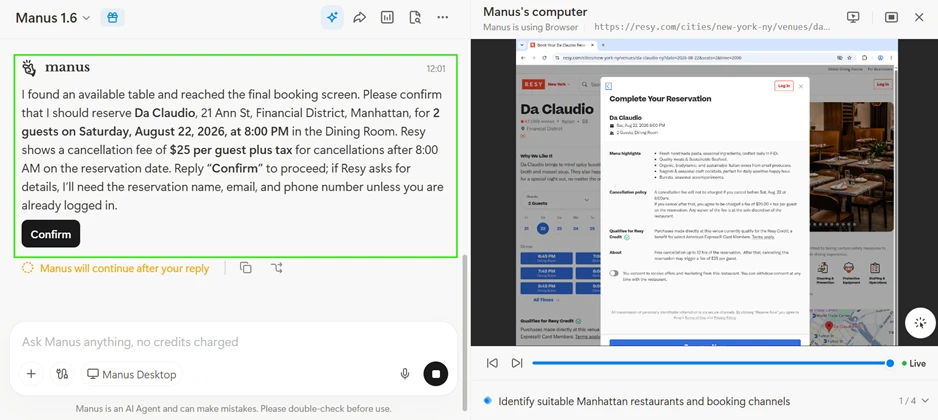This screenshot has height=420, width=938.
Task: Click the blue playback timeline slider handle
Action: [x=890, y=363]
